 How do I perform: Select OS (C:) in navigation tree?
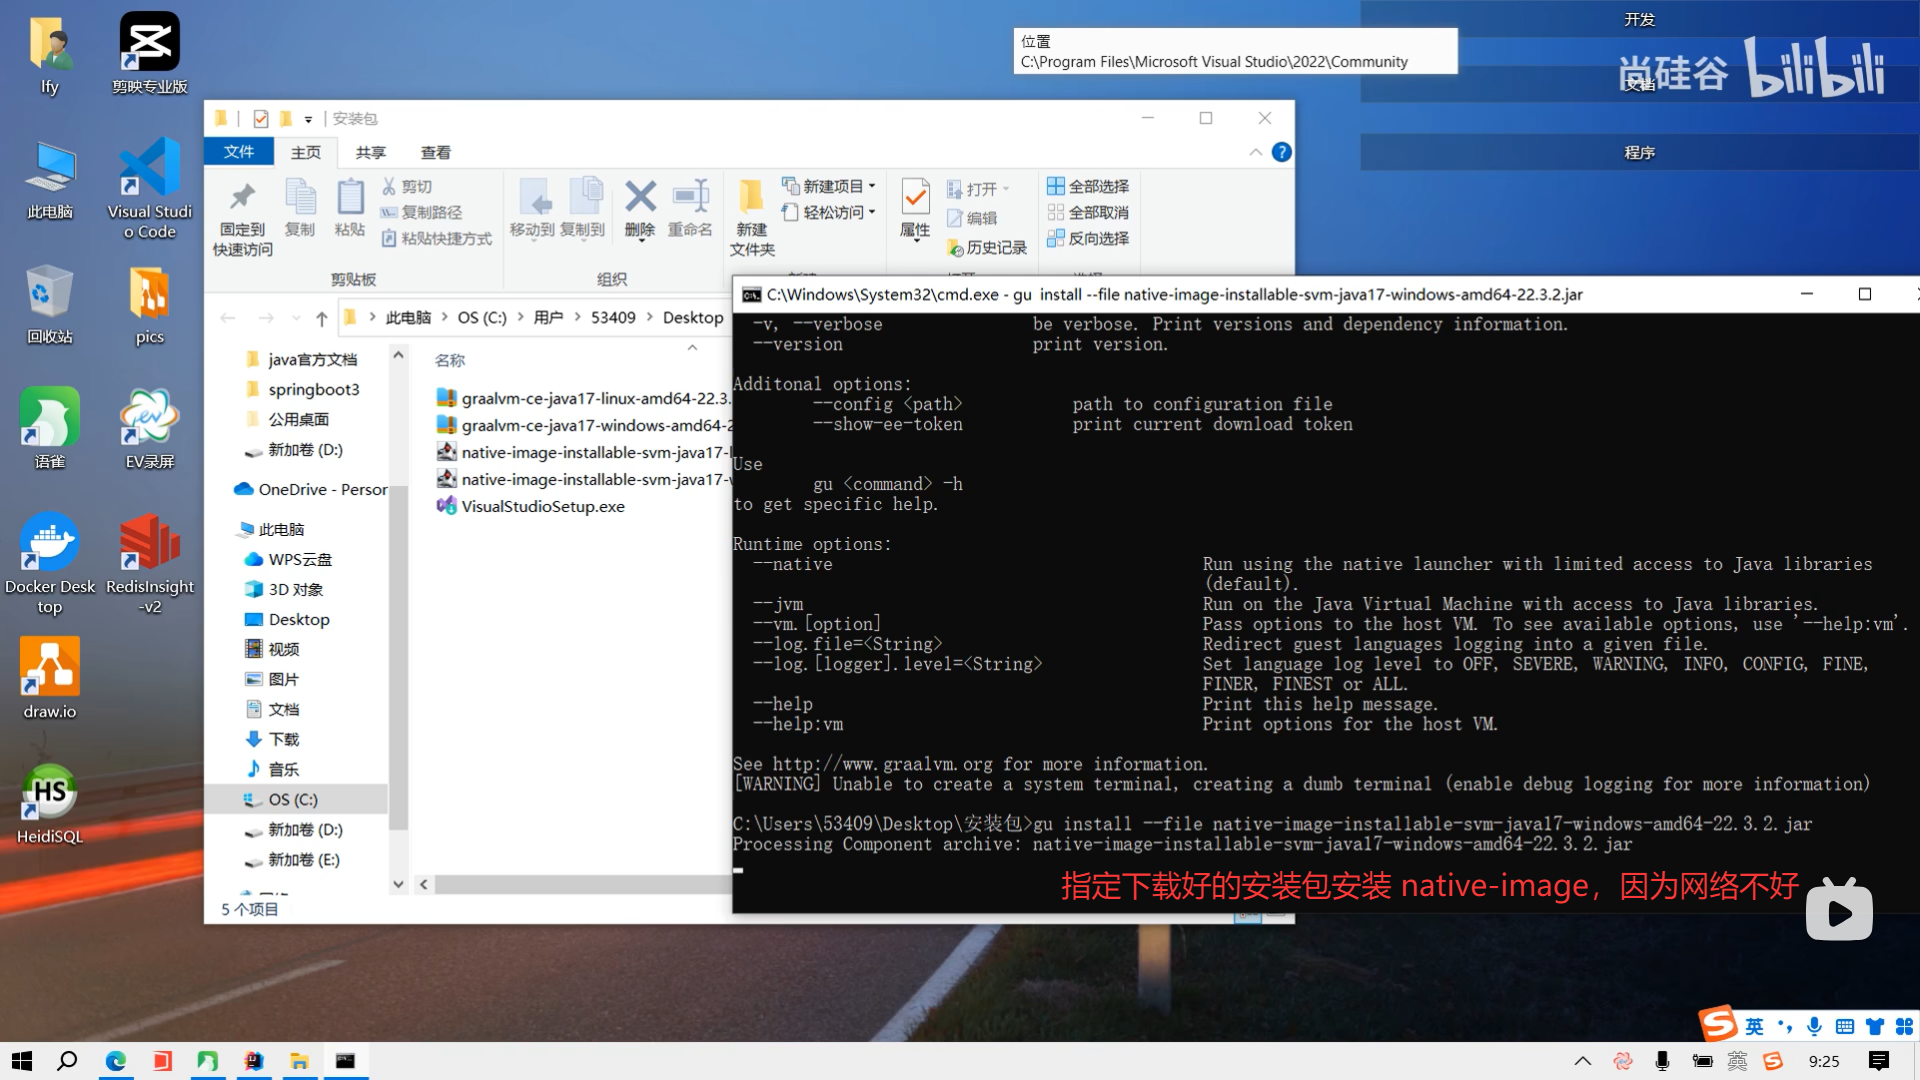pos(292,800)
